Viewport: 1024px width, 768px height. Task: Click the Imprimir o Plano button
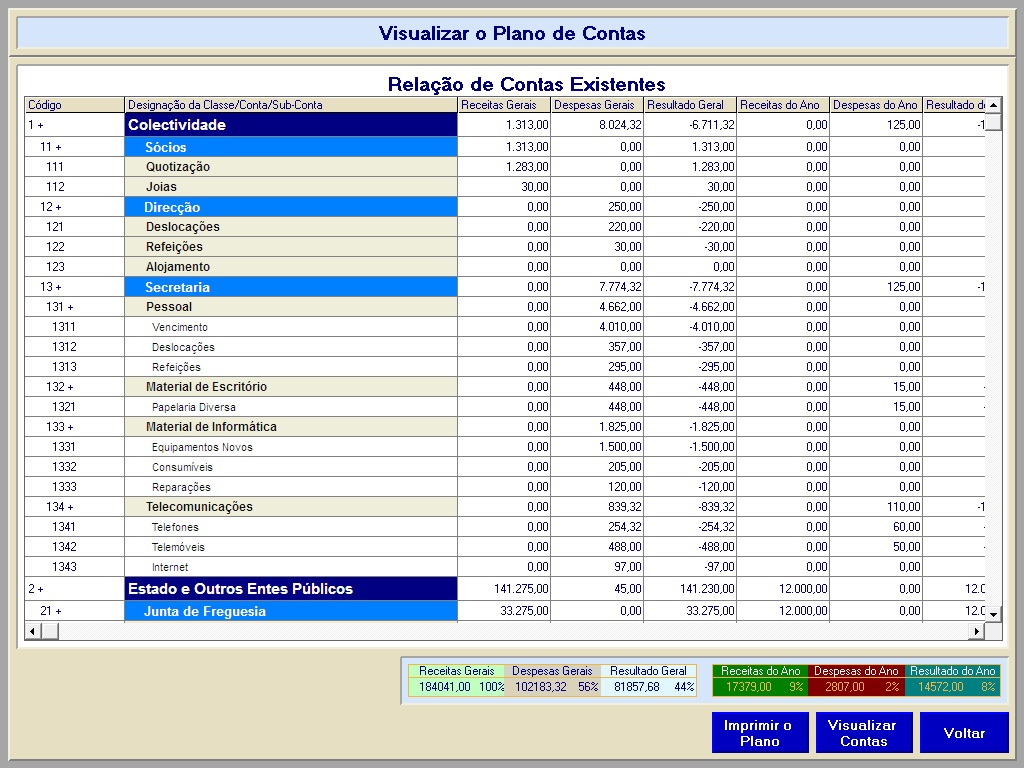click(758, 733)
